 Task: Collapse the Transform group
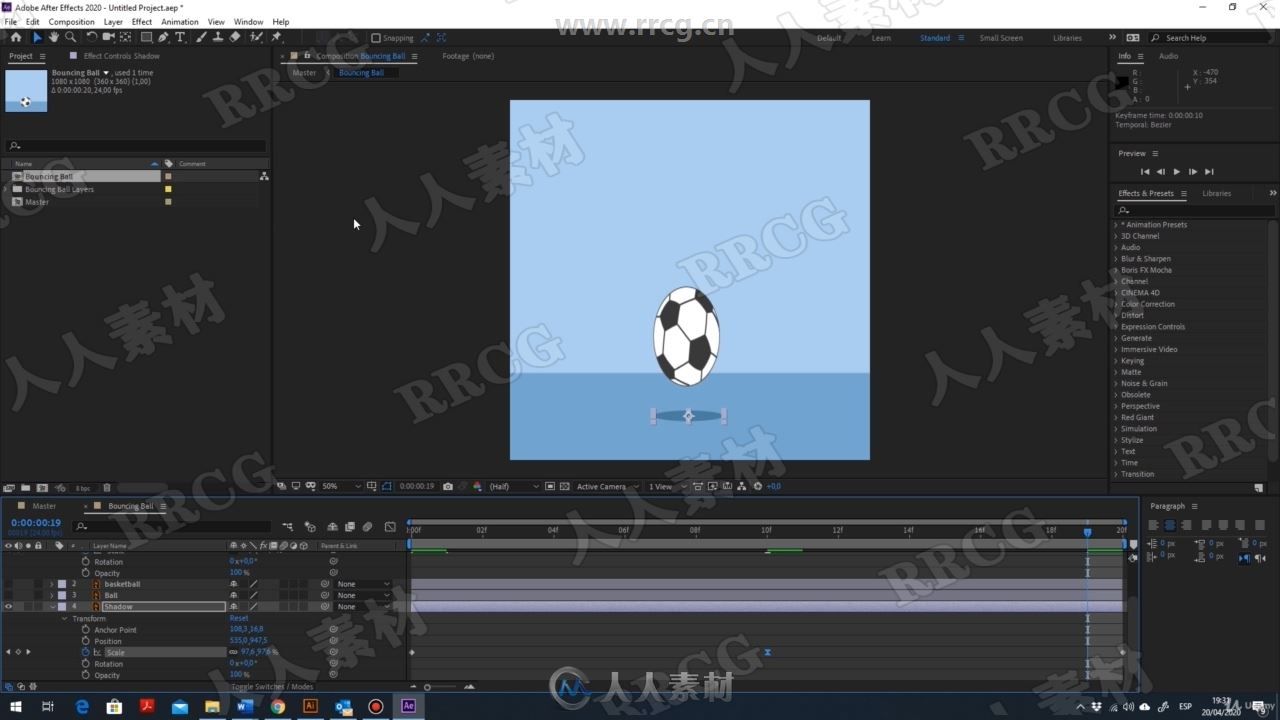coord(65,618)
